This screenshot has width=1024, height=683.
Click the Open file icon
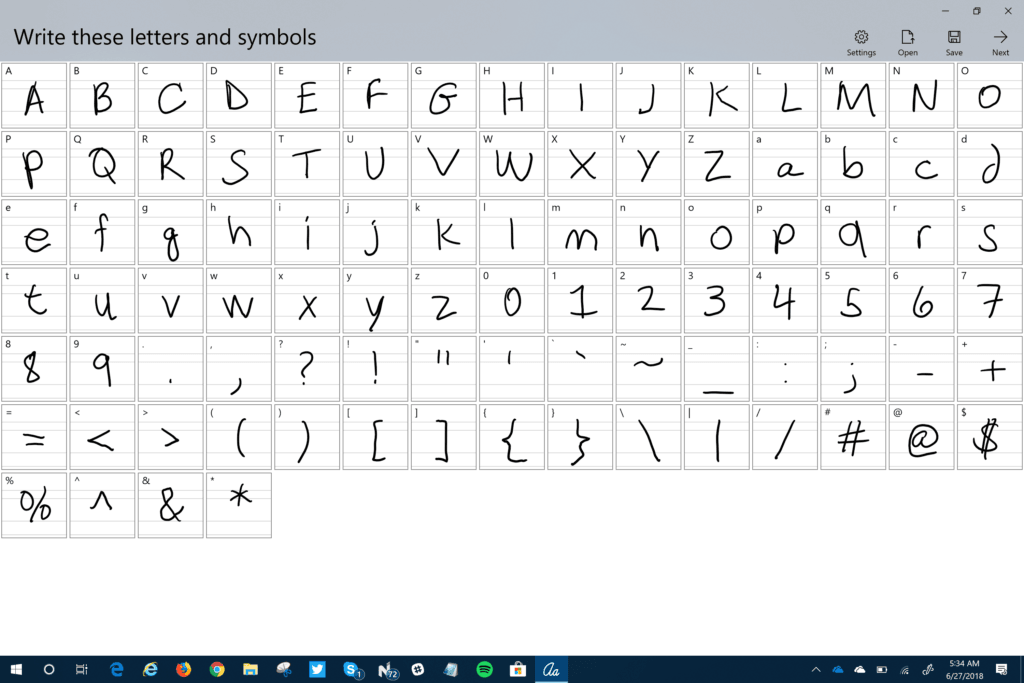(908, 38)
